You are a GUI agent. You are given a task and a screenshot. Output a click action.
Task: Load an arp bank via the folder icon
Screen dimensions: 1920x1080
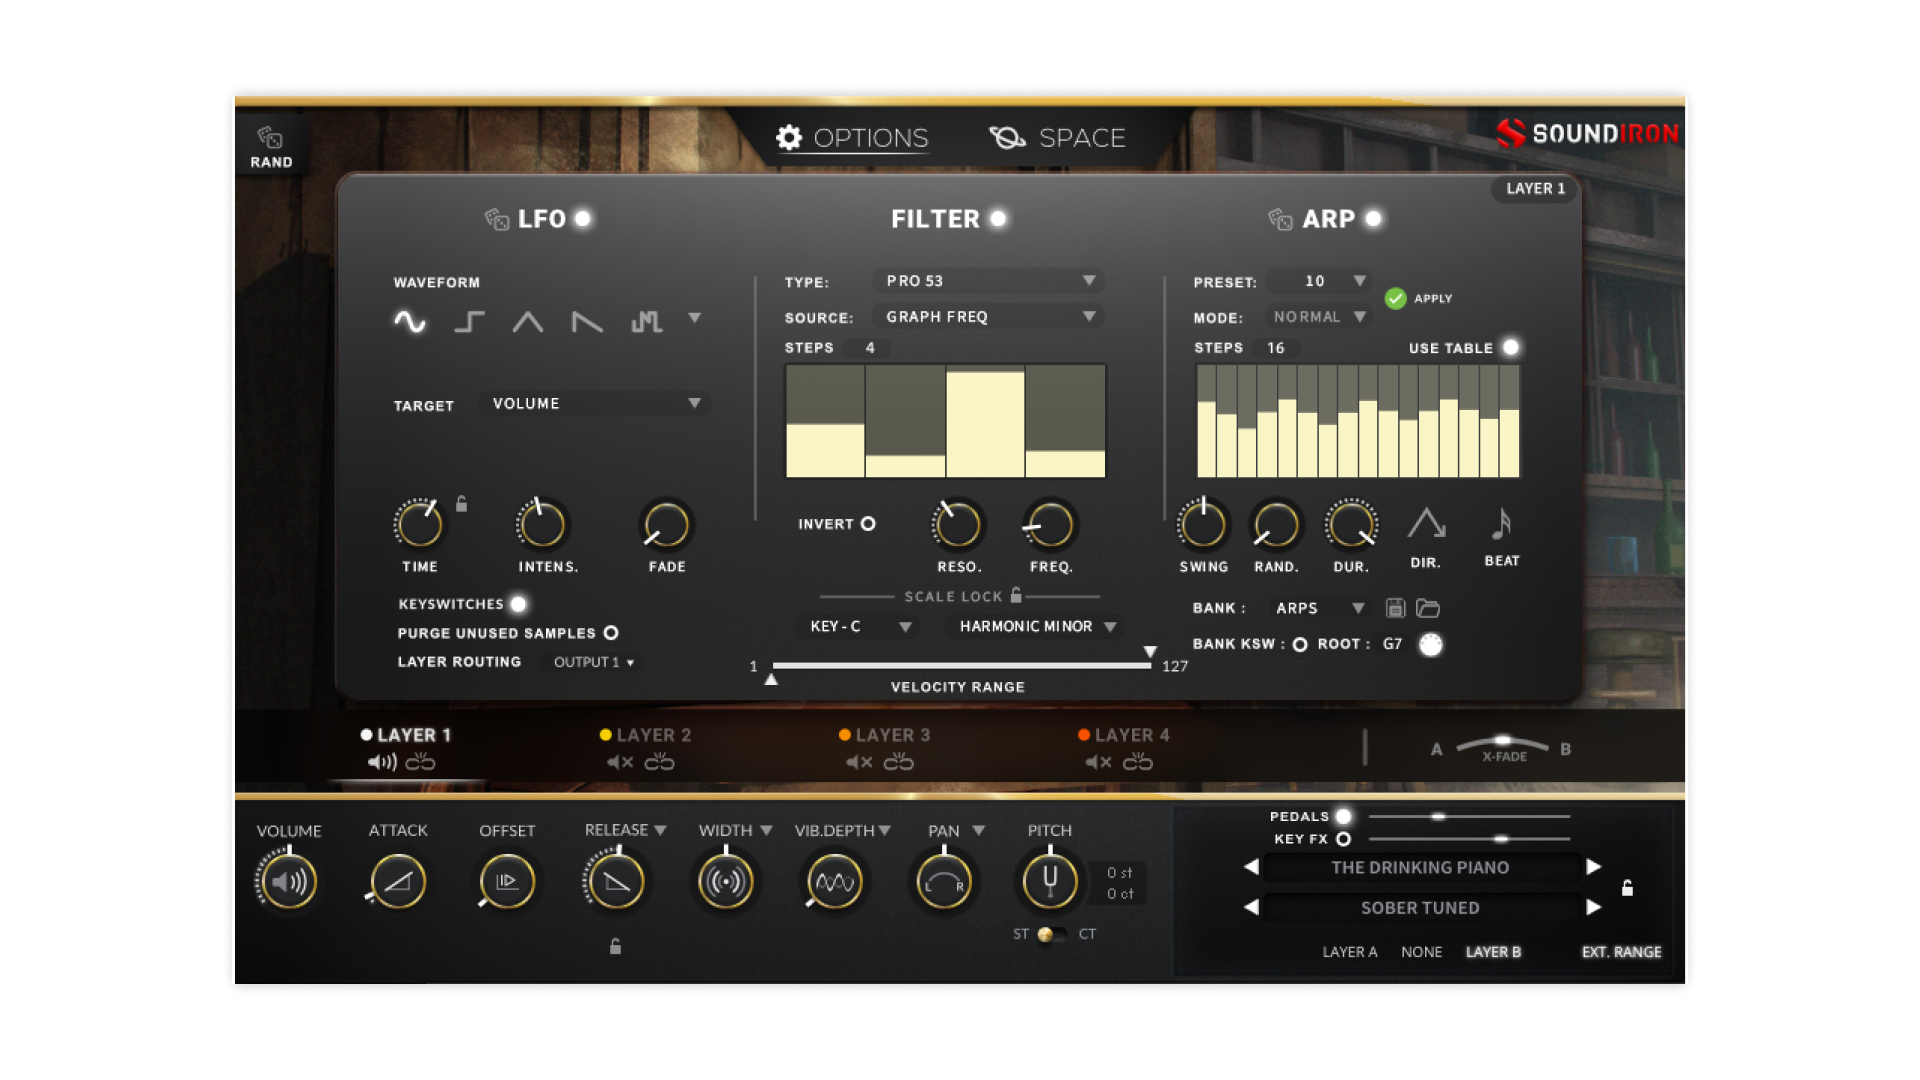coord(1428,607)
